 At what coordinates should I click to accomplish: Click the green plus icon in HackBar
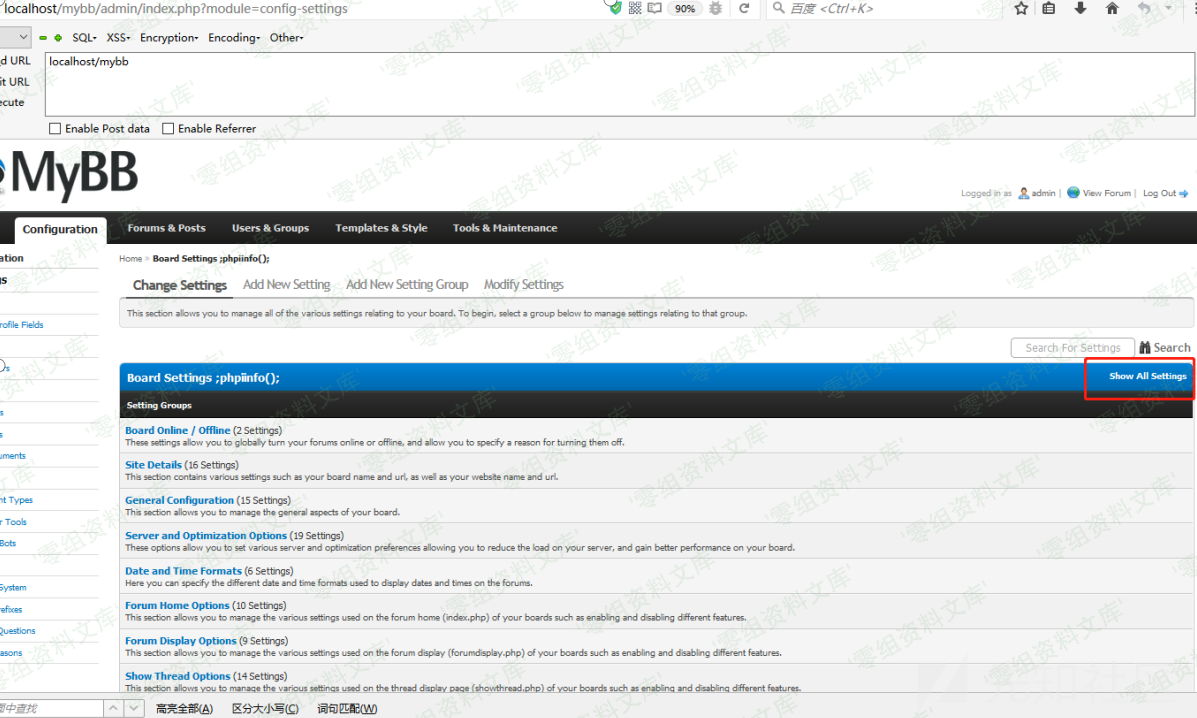click(58, 38)
